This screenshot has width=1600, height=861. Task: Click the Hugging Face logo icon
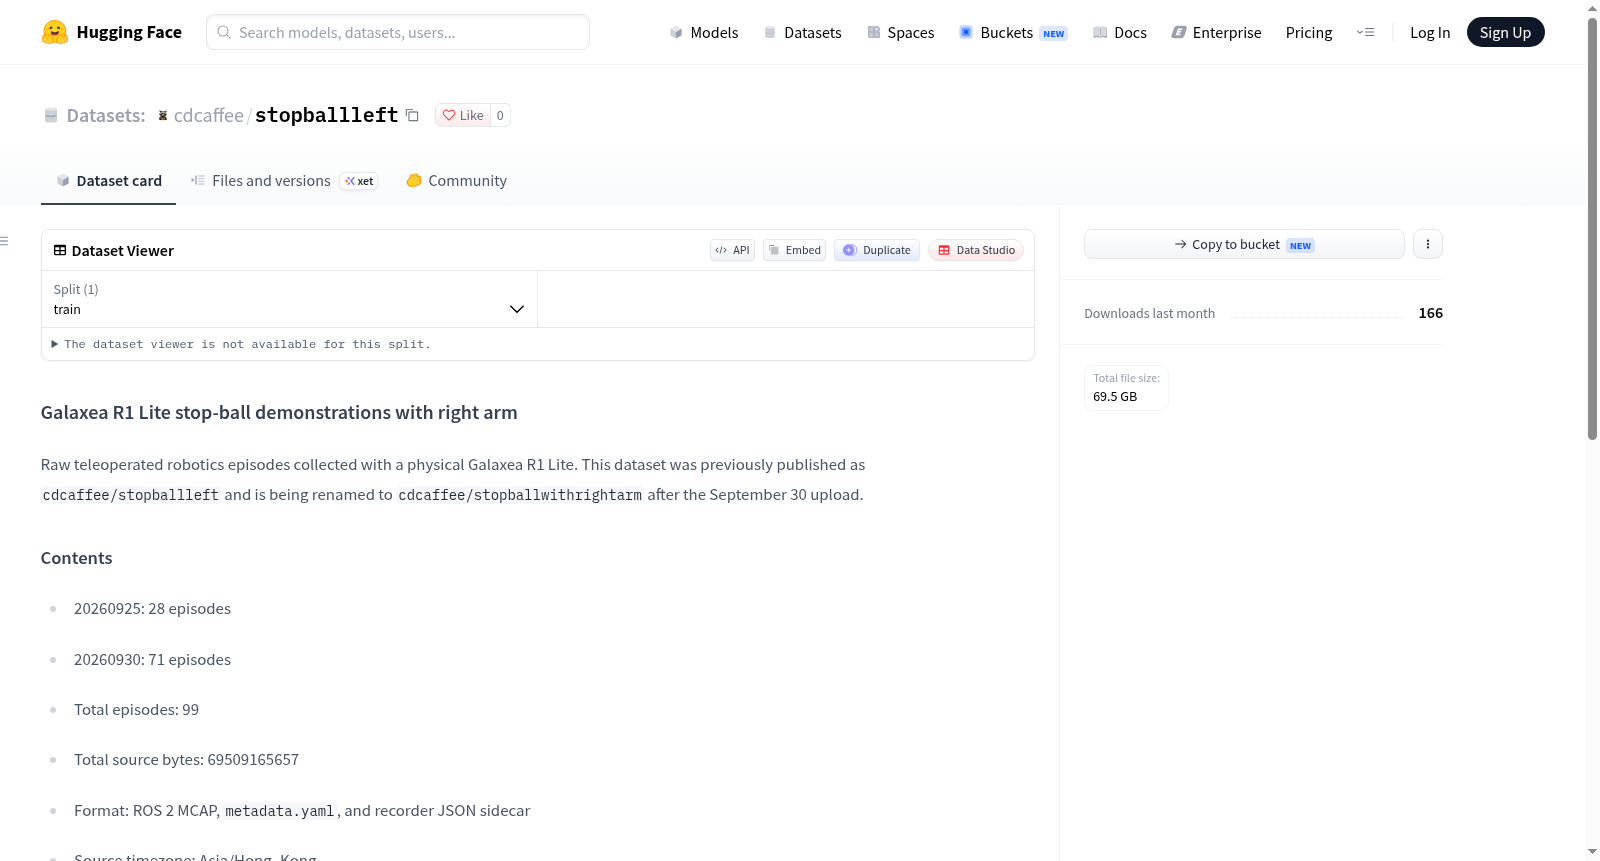pos(55,32)
